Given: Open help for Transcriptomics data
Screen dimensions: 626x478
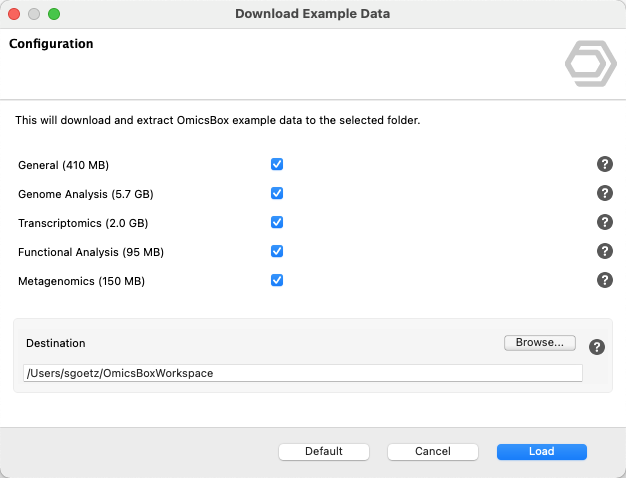Looking at the screenshot, I should (605, 222).
